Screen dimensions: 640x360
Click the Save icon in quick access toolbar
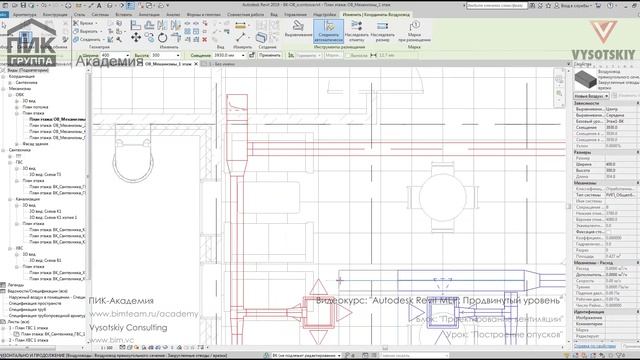[23, 5]
